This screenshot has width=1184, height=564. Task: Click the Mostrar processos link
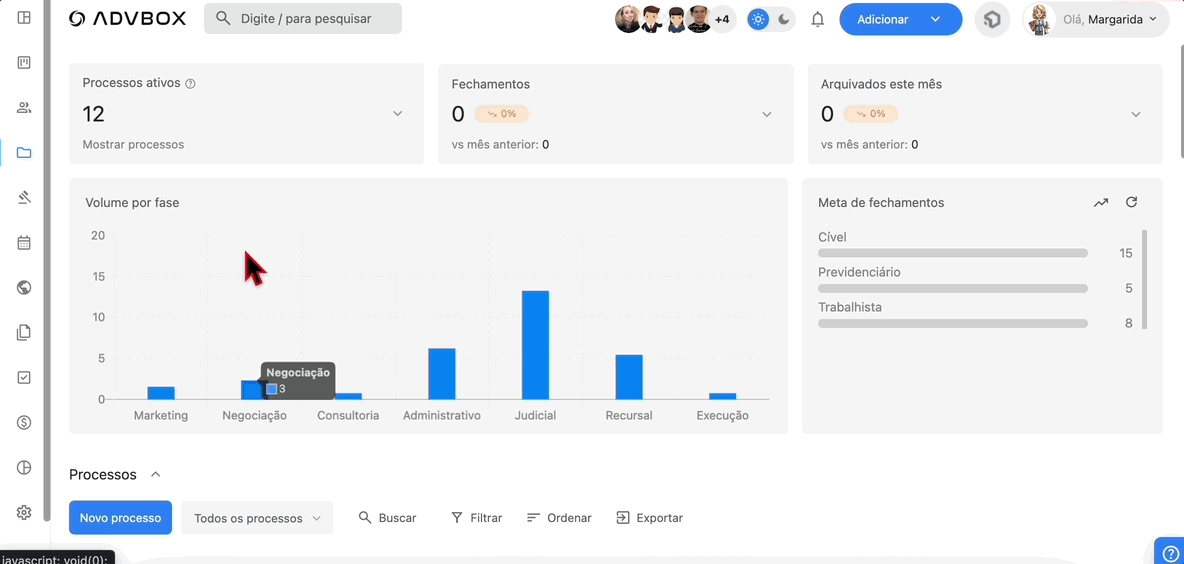pos(133,144)
